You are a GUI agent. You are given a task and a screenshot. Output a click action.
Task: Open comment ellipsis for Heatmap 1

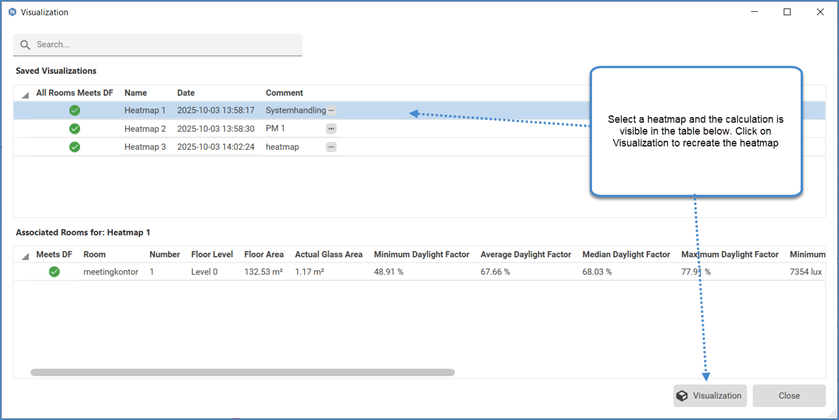coord(331,111)
